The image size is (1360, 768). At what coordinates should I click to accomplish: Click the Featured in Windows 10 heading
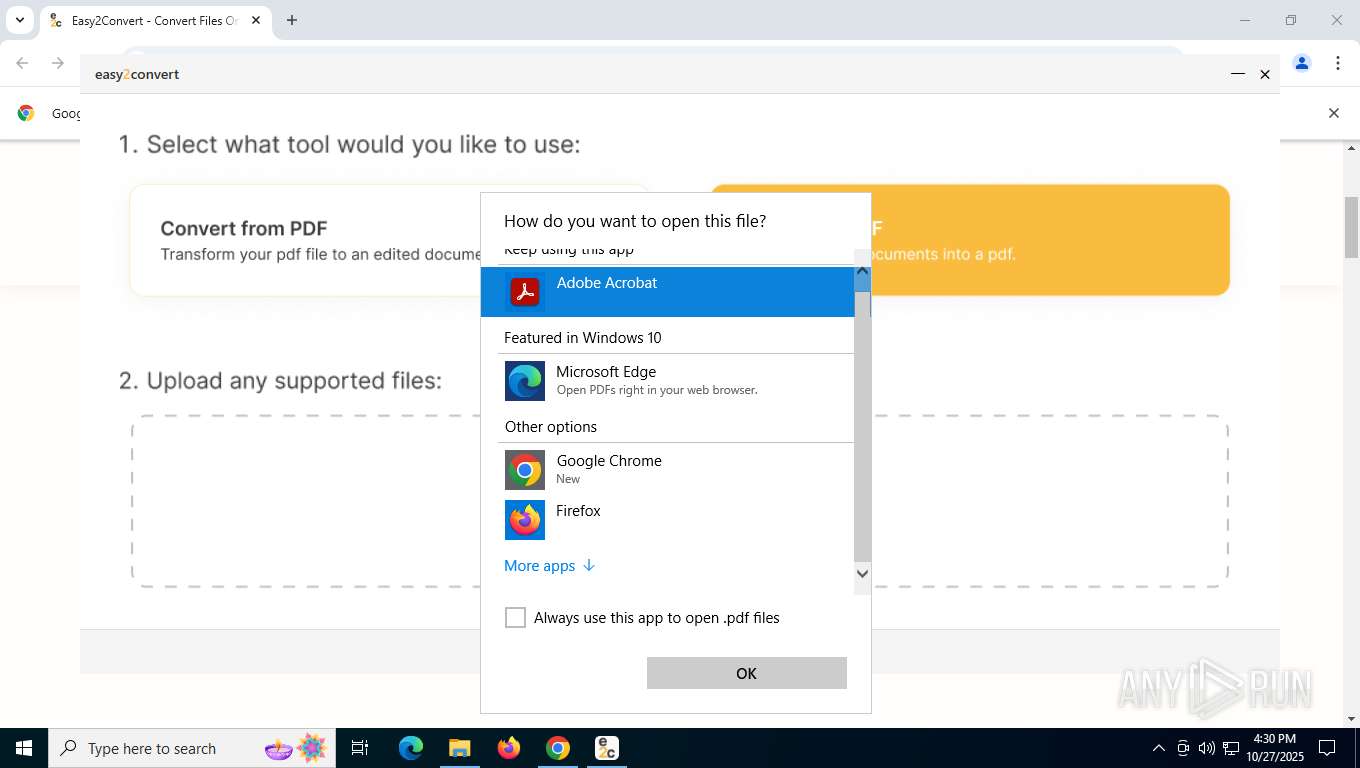(x=583, y=338)
